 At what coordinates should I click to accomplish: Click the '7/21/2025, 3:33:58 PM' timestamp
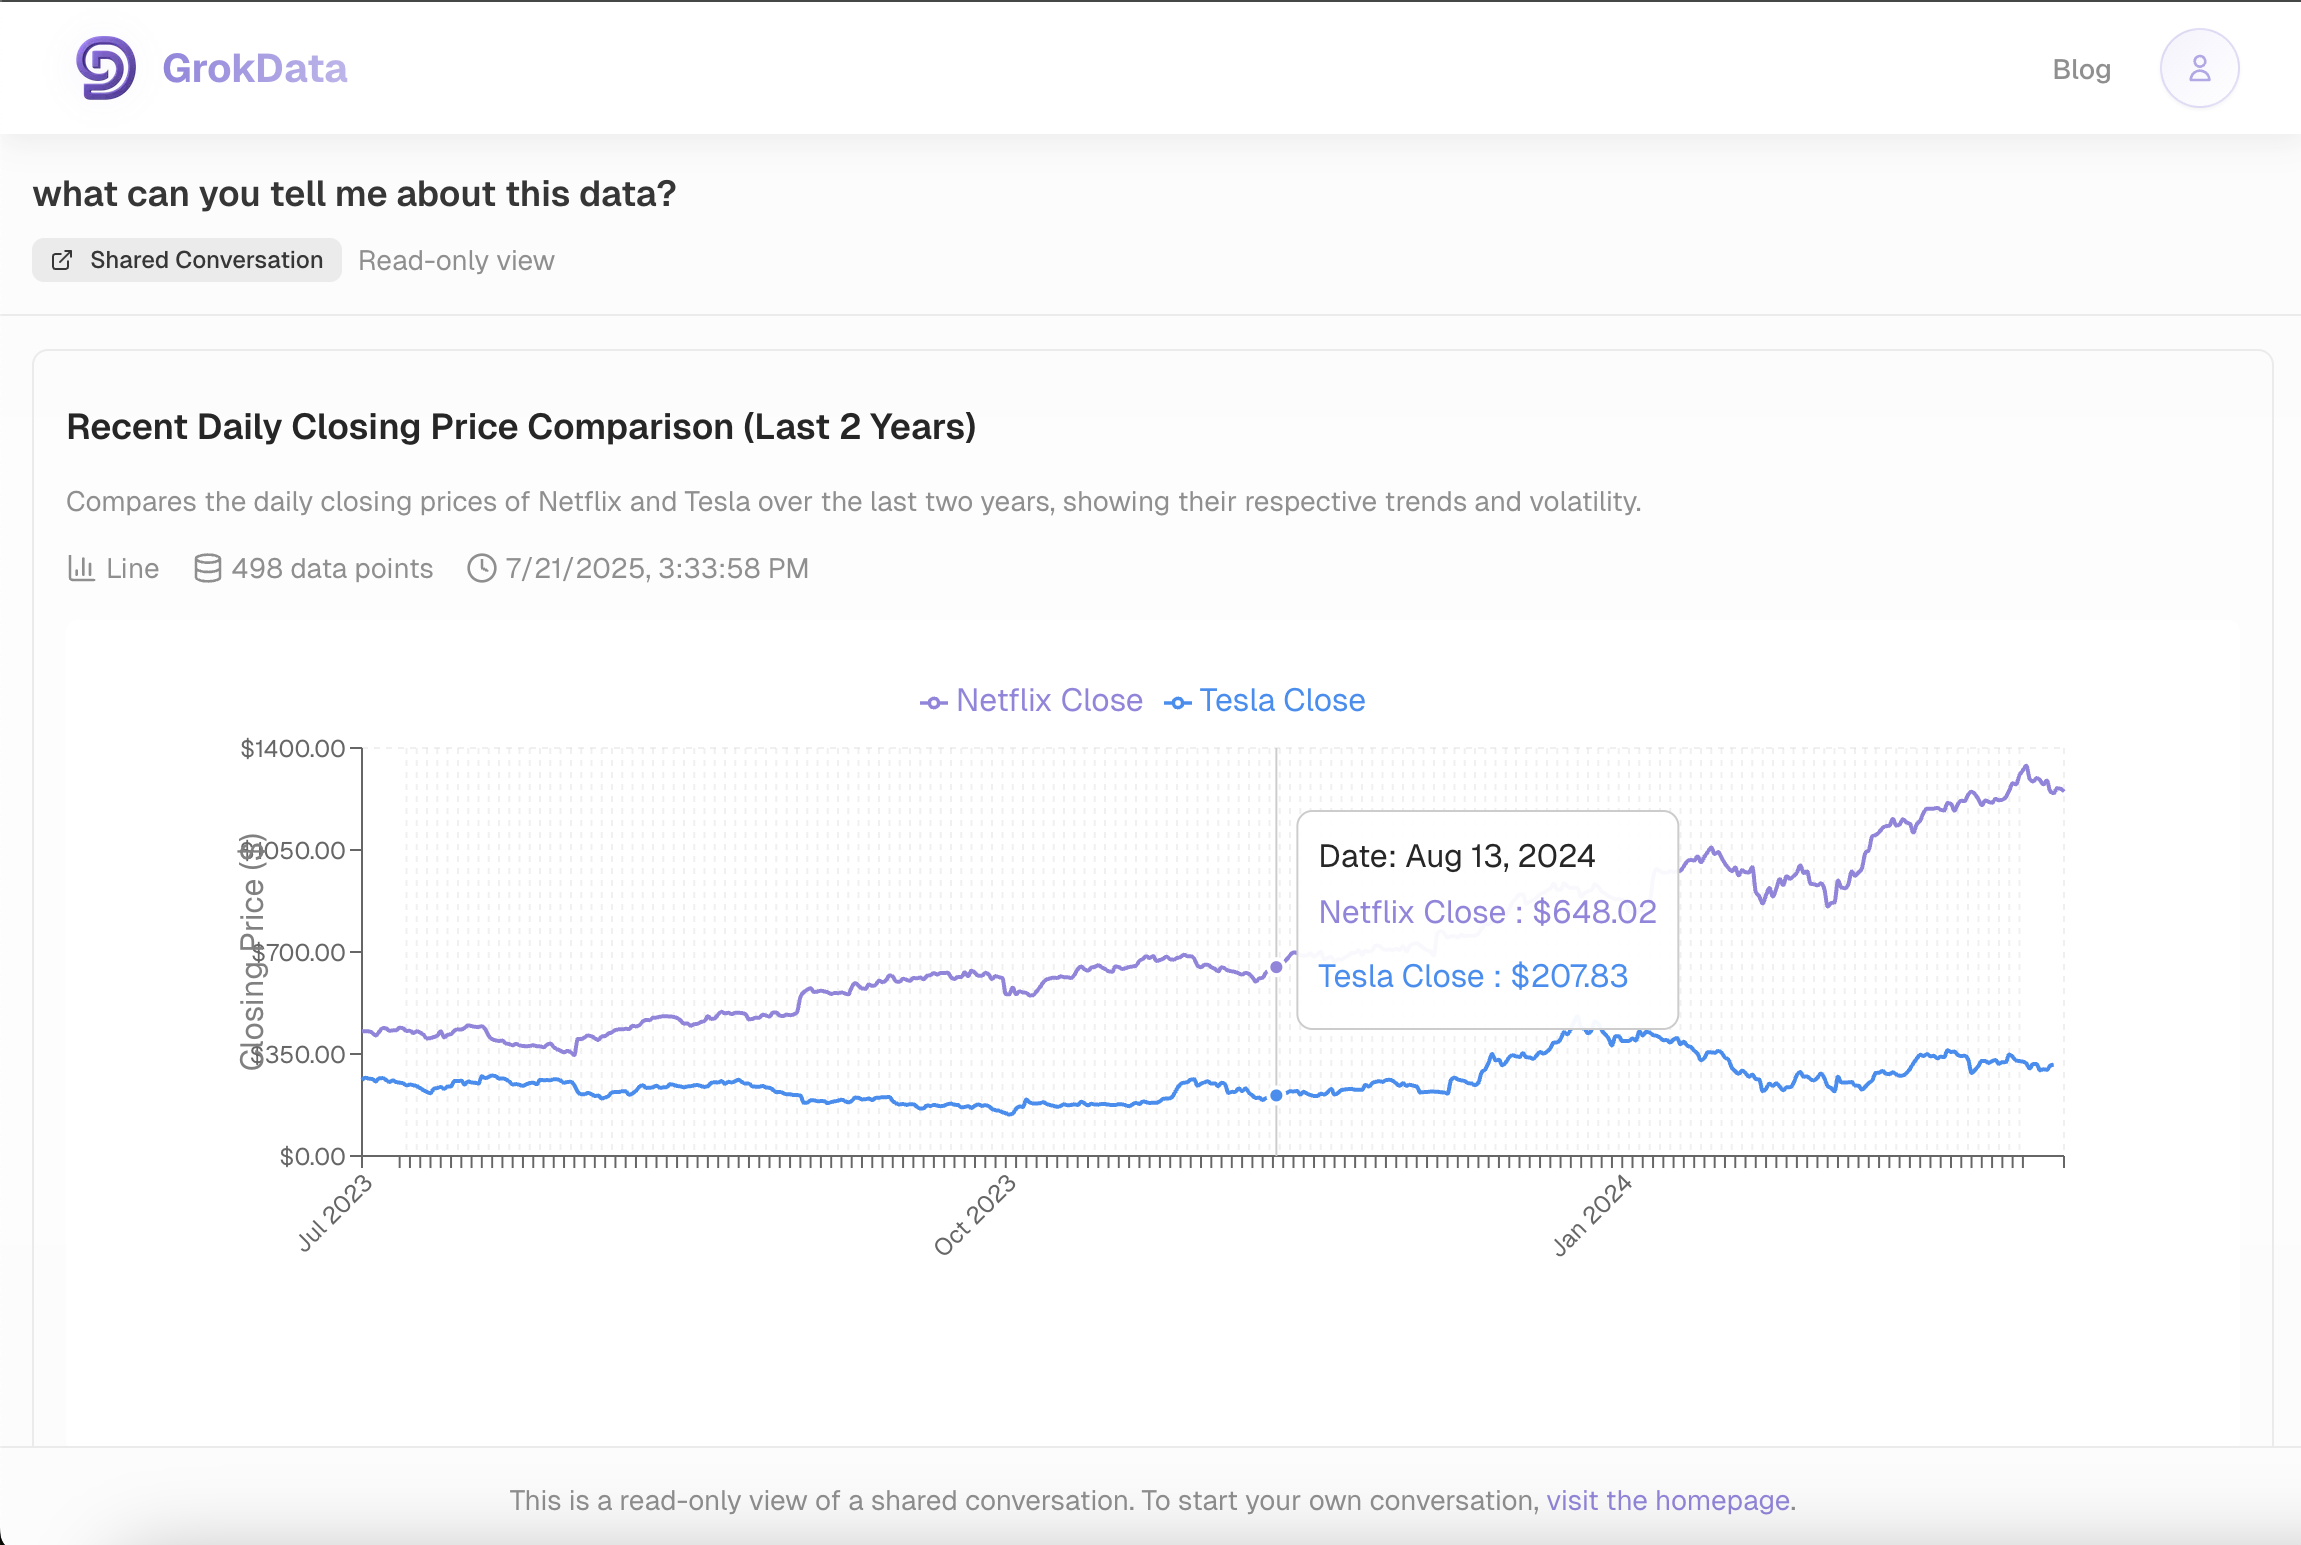[x=657, y=568]
